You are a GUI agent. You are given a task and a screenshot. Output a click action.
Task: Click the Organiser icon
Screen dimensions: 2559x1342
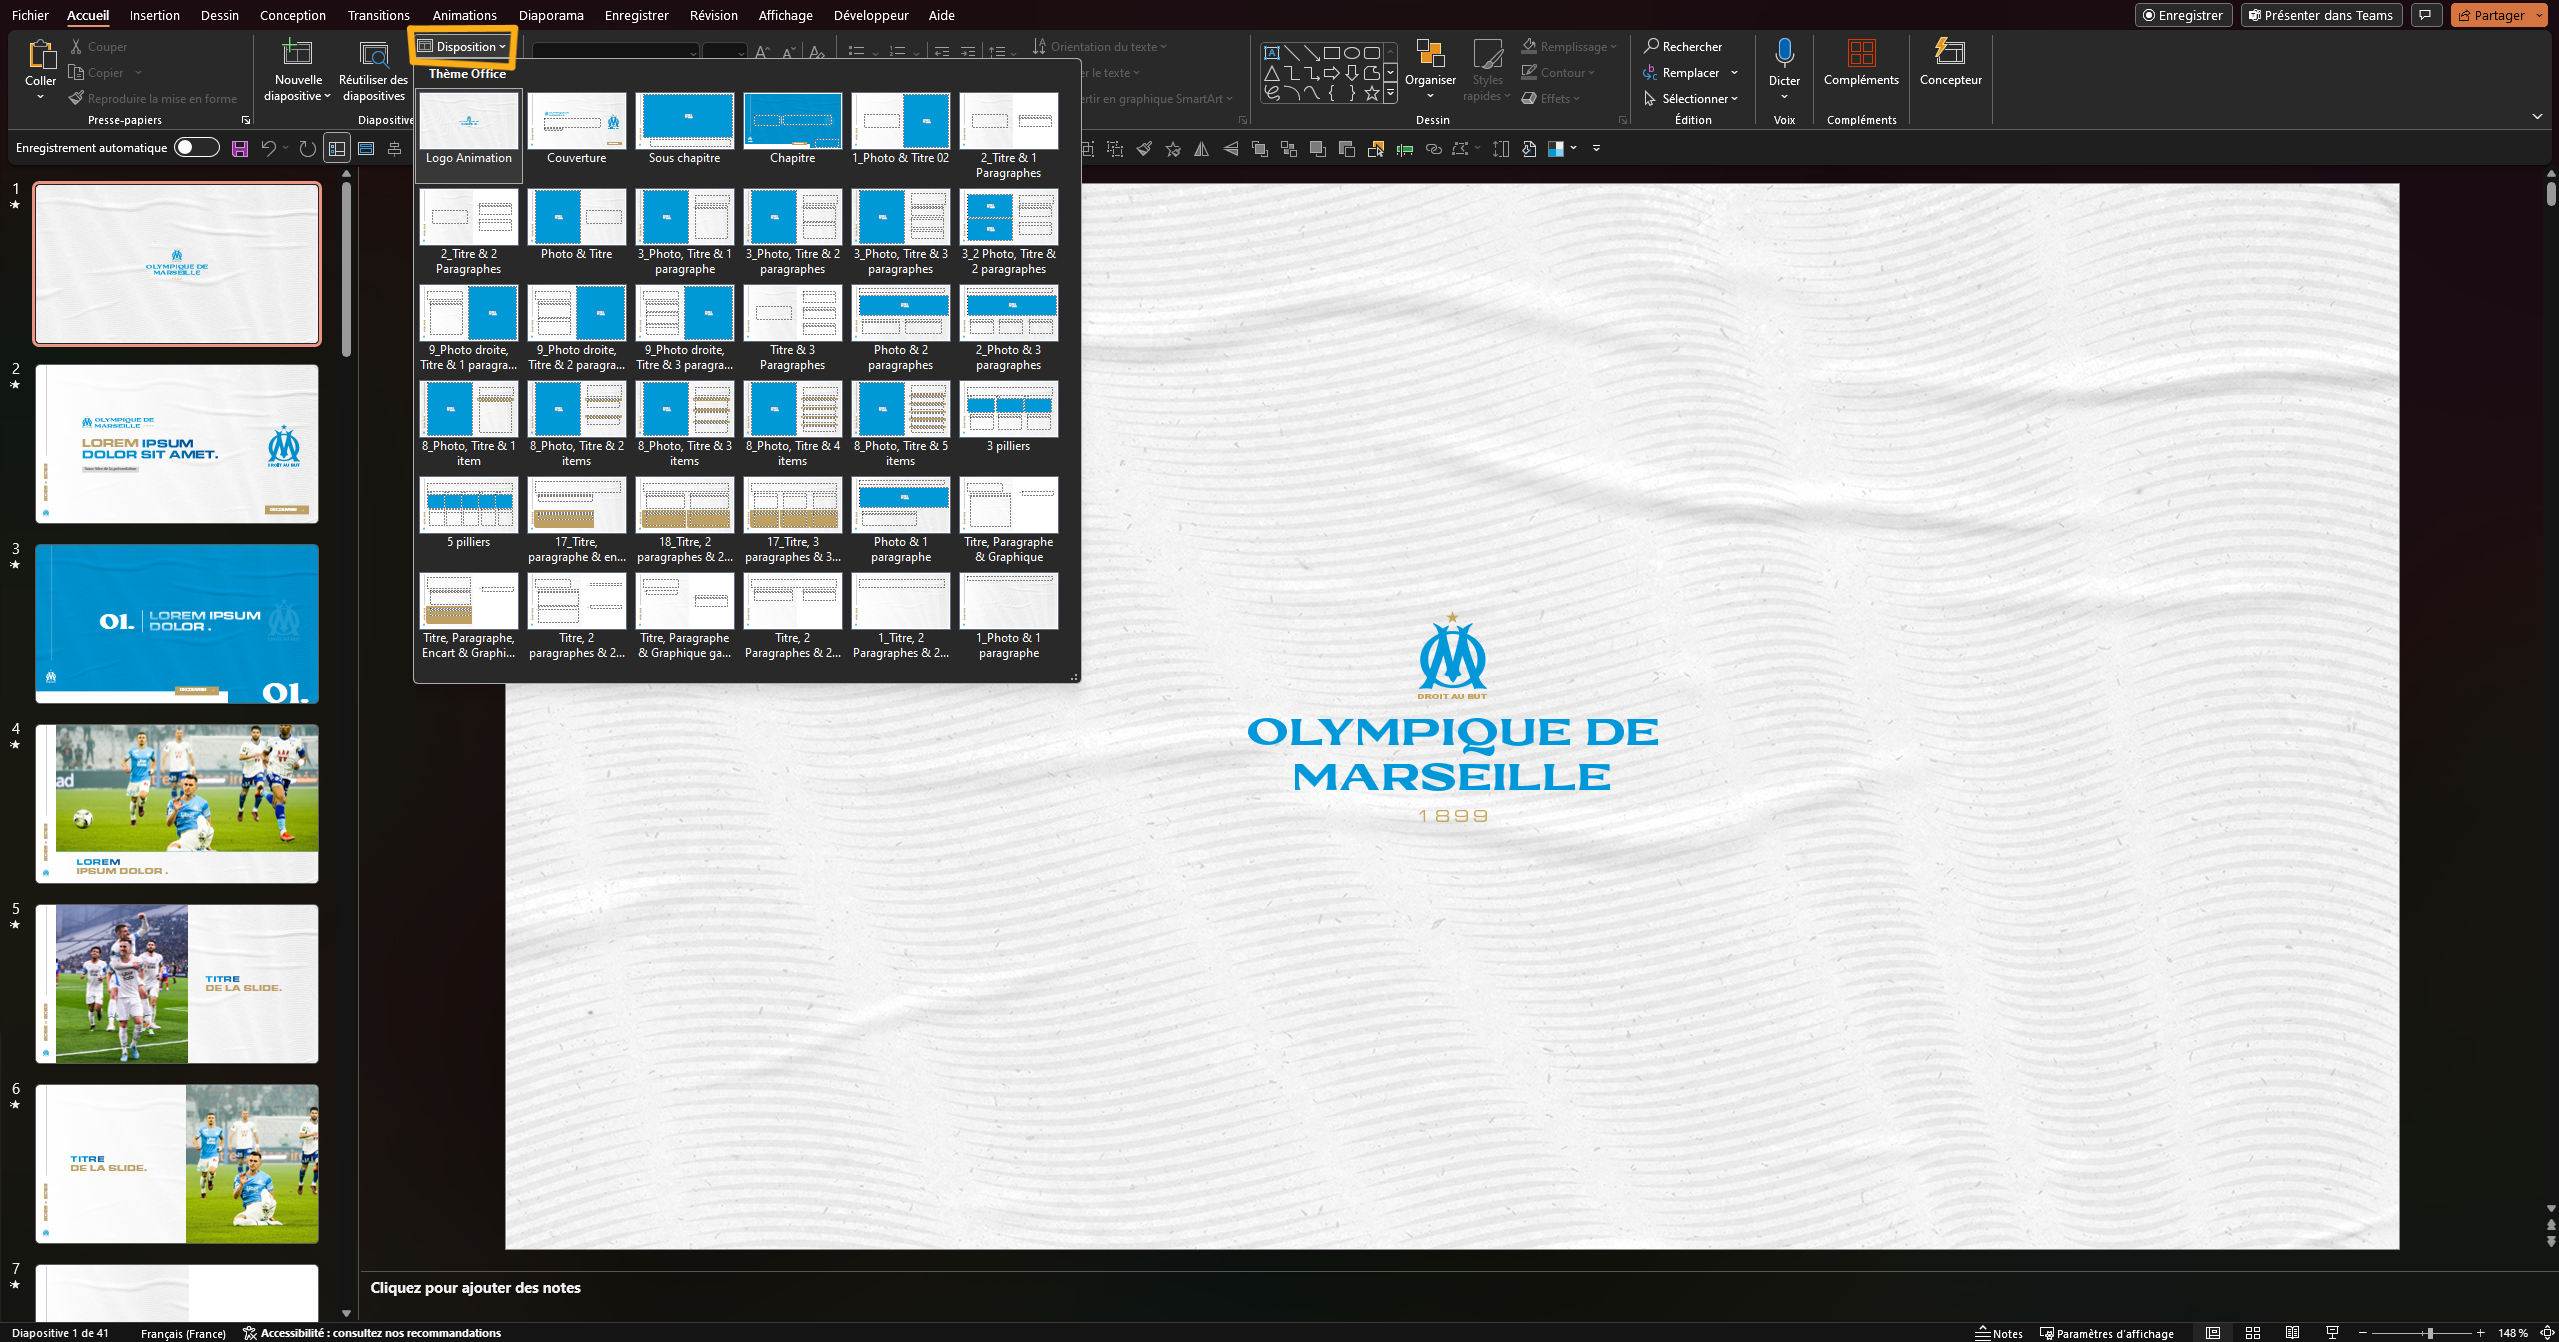point(1430,54)
